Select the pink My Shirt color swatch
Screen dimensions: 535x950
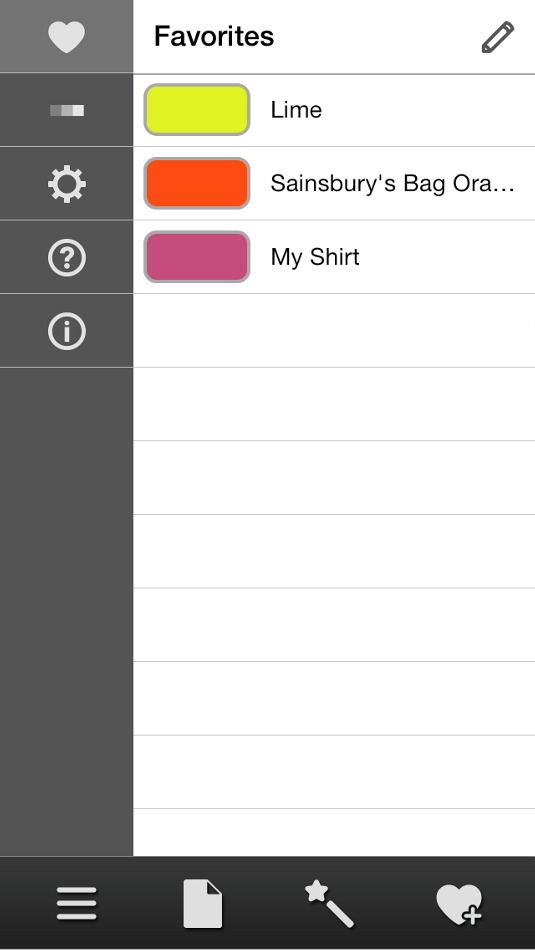(197, 257)
